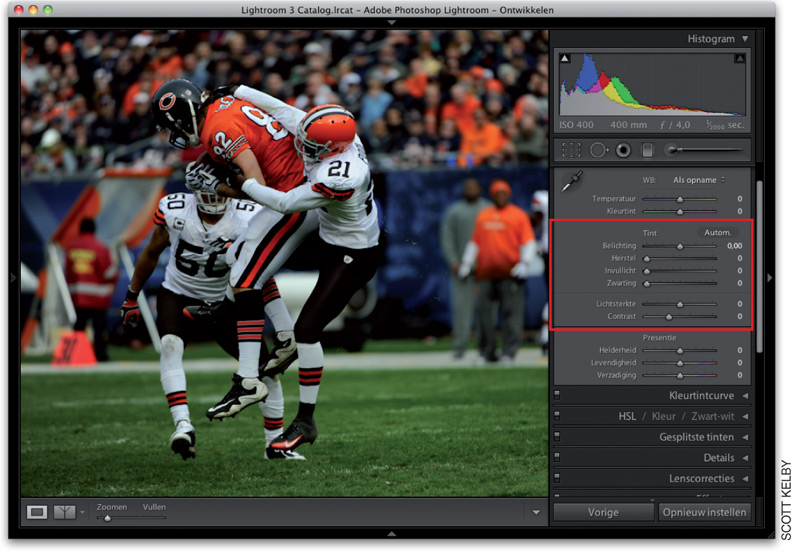800x554 pixels.
Task: Select the Graduated Filter tool
Action: 647,150
